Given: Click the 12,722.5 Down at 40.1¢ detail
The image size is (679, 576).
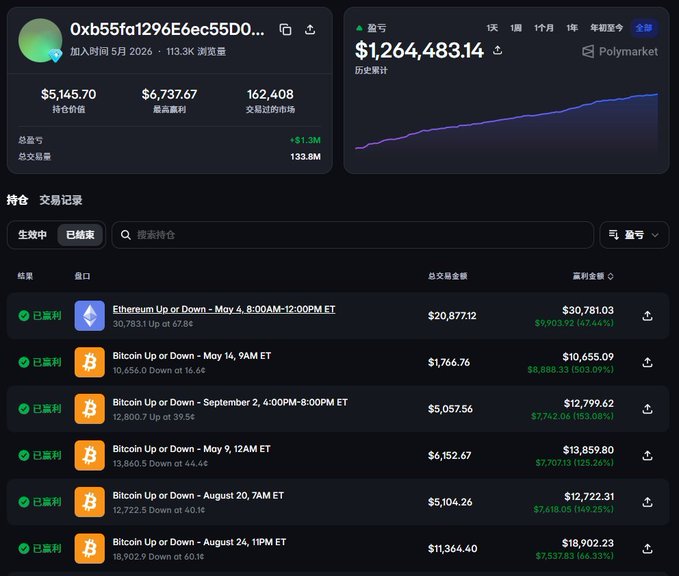Looking at the screenshot, I should point(159,510).
